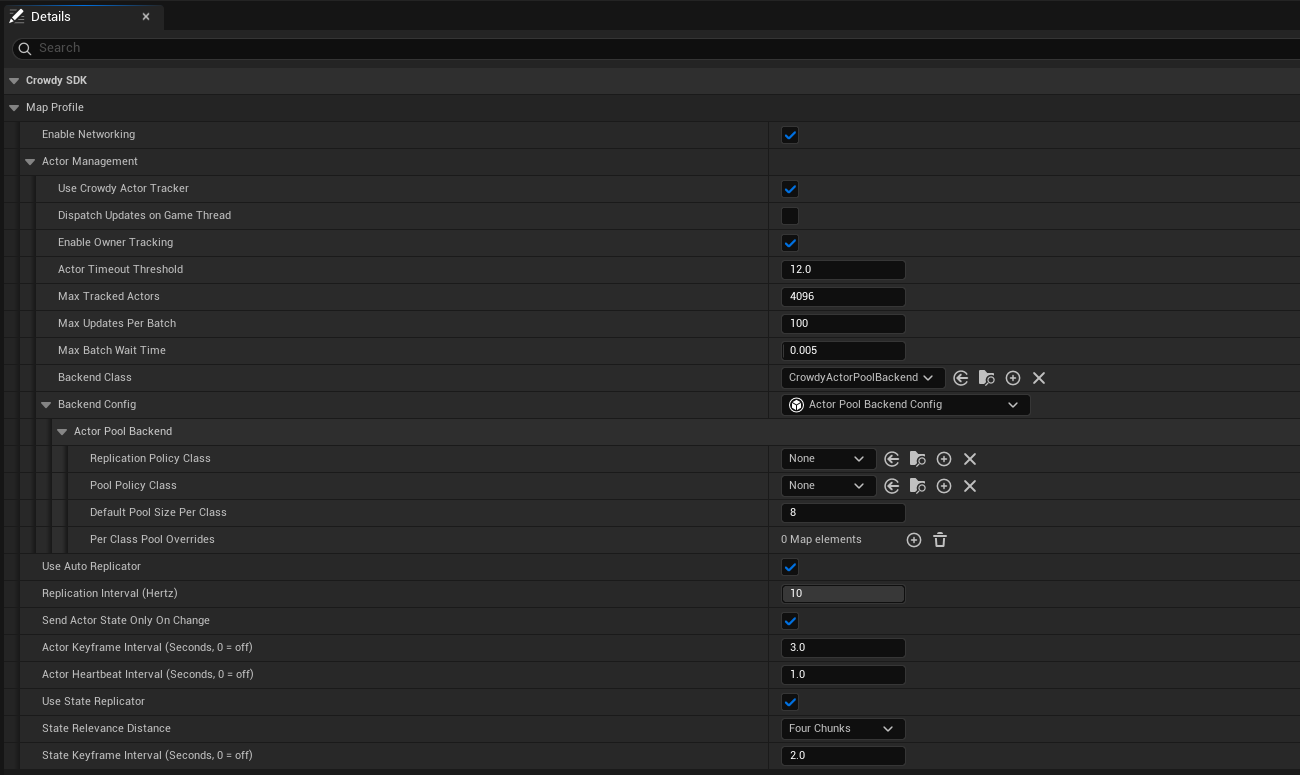
Task: Use selected asset for Pool Policy Class
Action: [892, 486]
